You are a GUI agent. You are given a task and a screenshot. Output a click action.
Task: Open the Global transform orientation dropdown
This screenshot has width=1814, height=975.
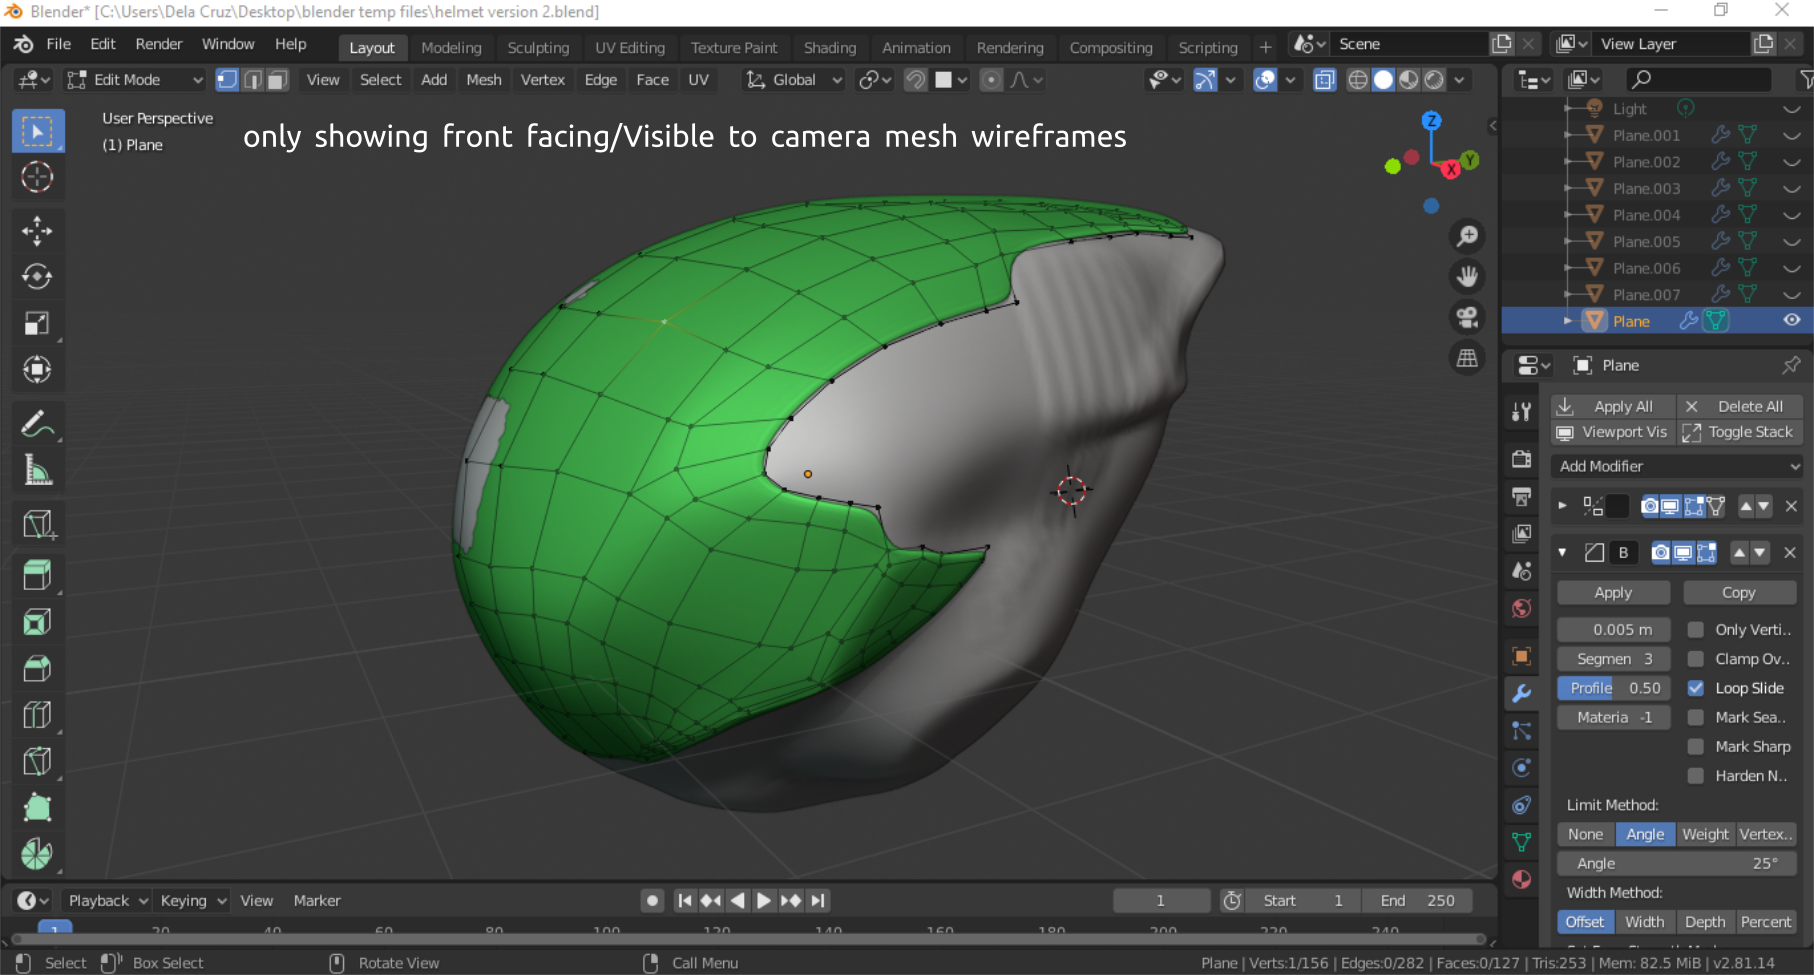click(x=795, y=80)
